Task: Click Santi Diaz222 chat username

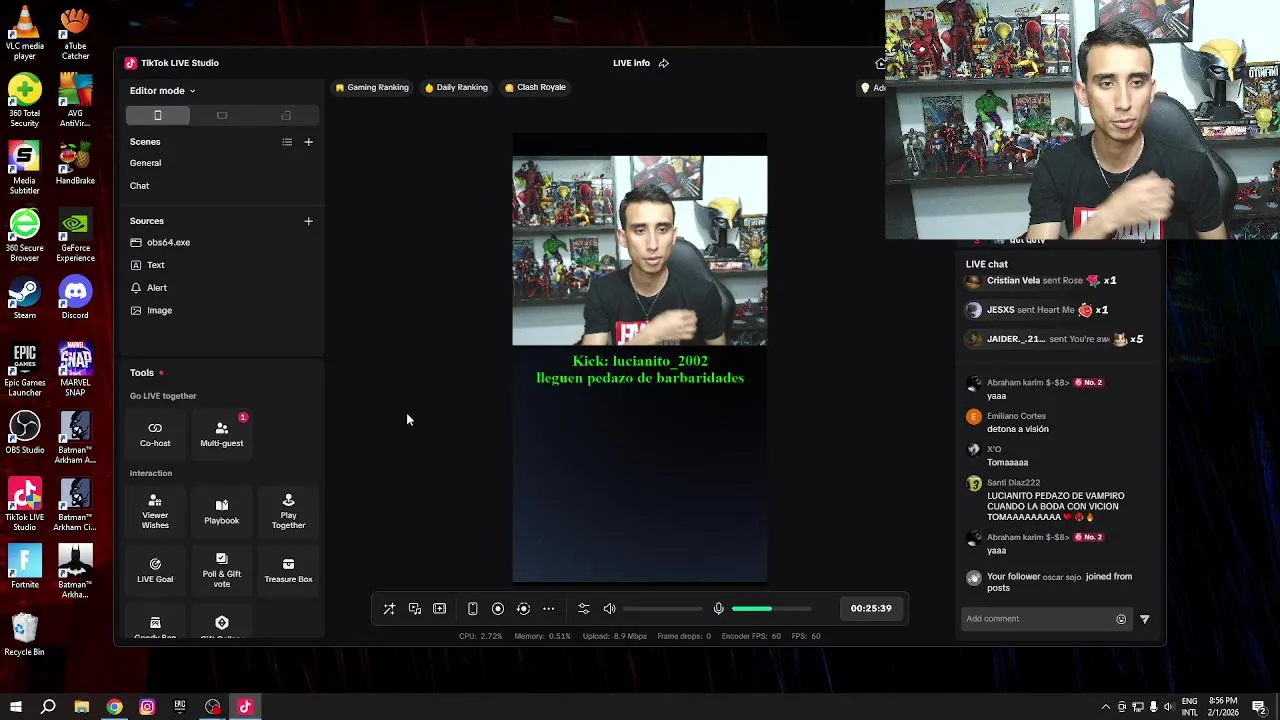Action: 1013,483
